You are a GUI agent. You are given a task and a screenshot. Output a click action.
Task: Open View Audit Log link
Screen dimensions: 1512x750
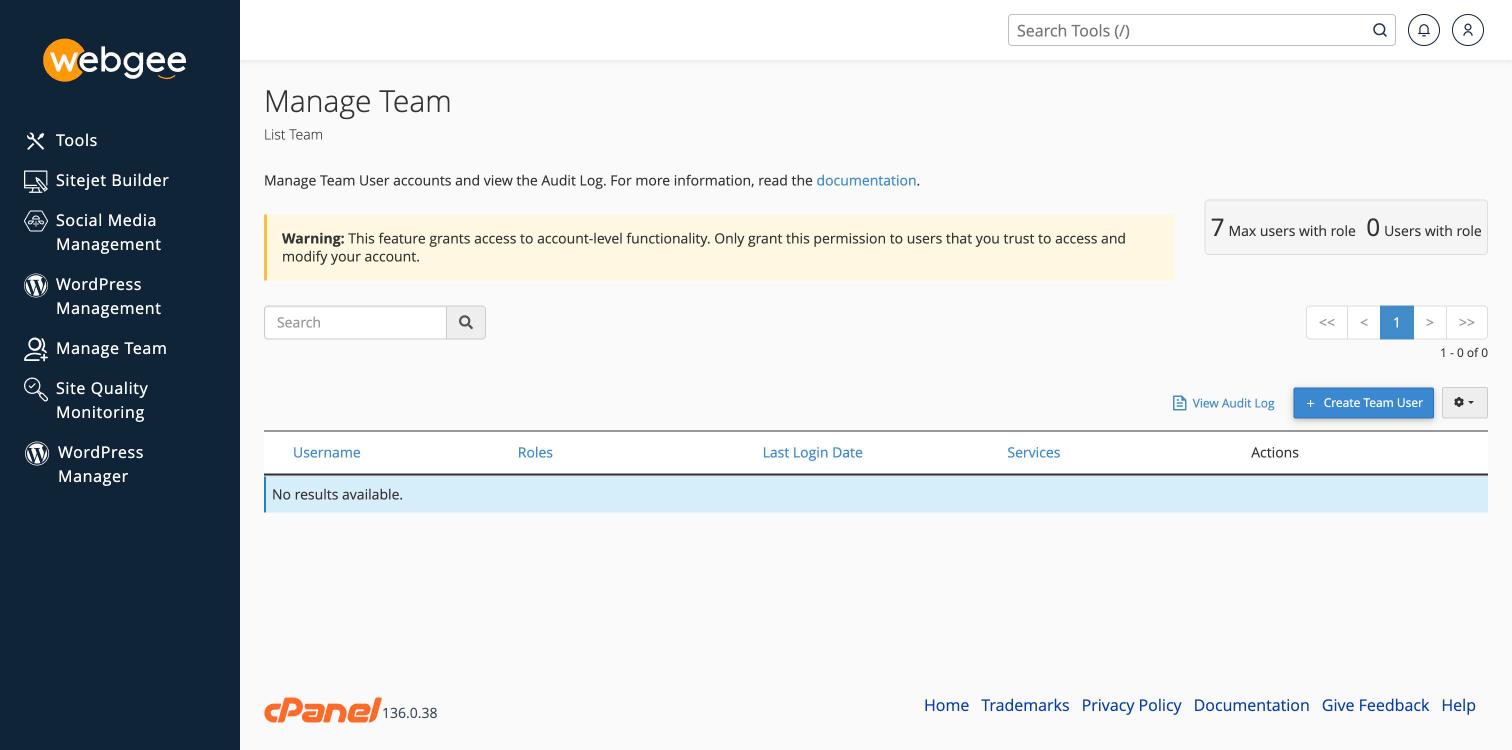(x=1224, y=403)
